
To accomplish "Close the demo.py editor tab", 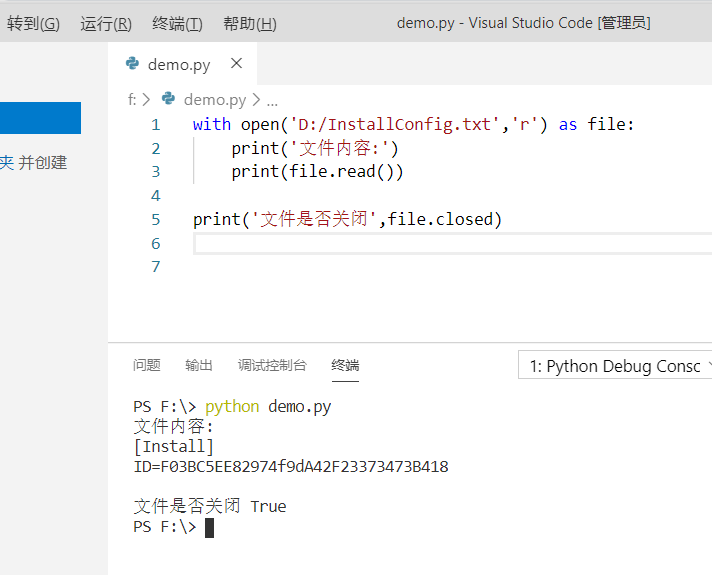I will (x=236, y=63).
